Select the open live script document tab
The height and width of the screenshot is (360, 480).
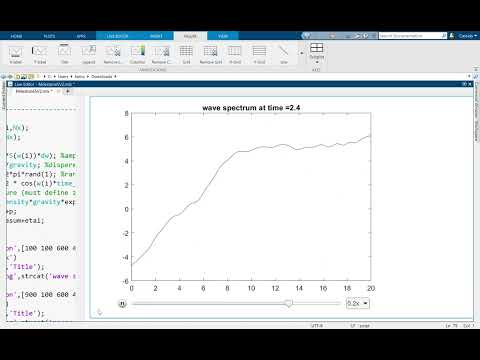pos(33,91)
